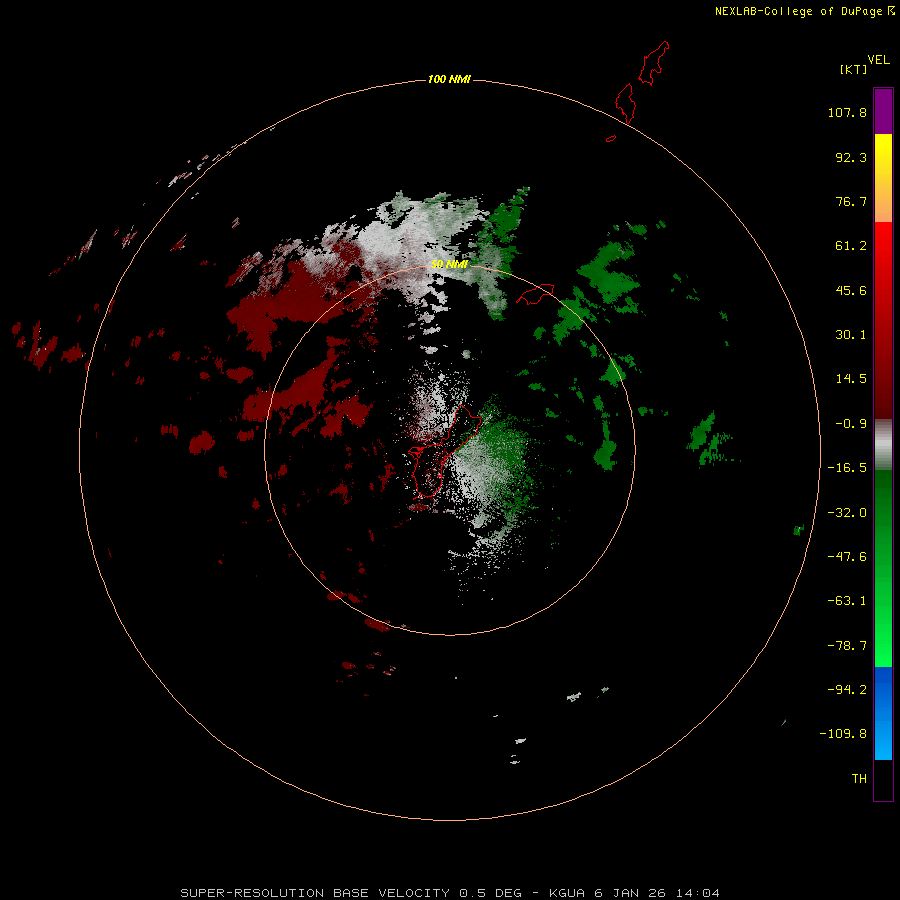Click the VEL legend title

[x=879, y=60]
